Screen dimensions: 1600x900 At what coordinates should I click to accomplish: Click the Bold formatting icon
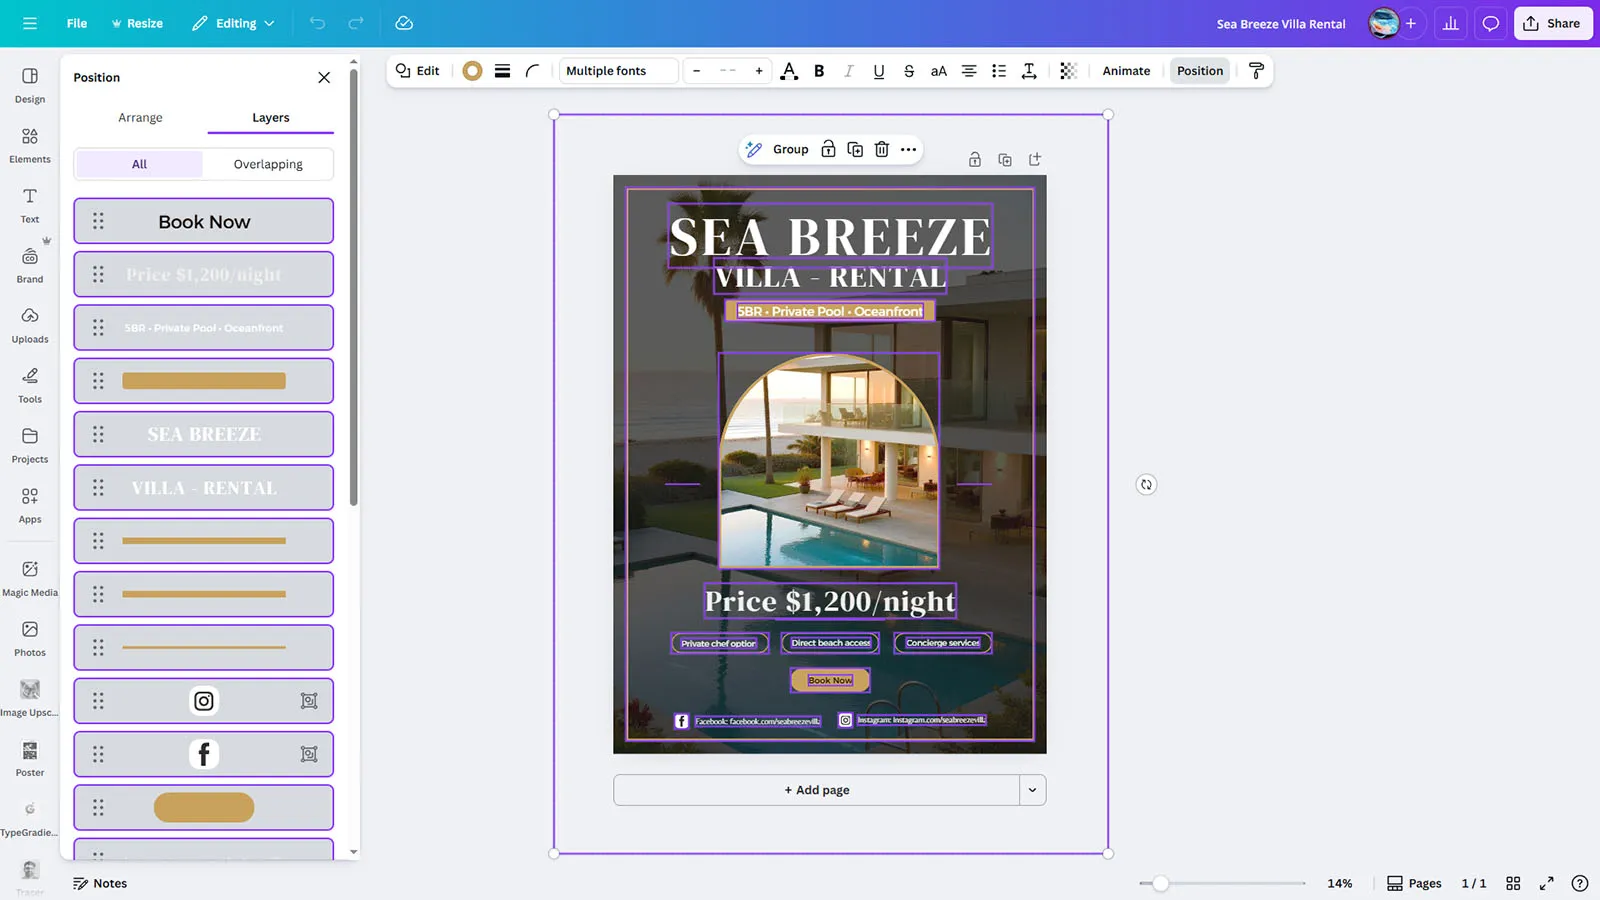click(819, 71)
